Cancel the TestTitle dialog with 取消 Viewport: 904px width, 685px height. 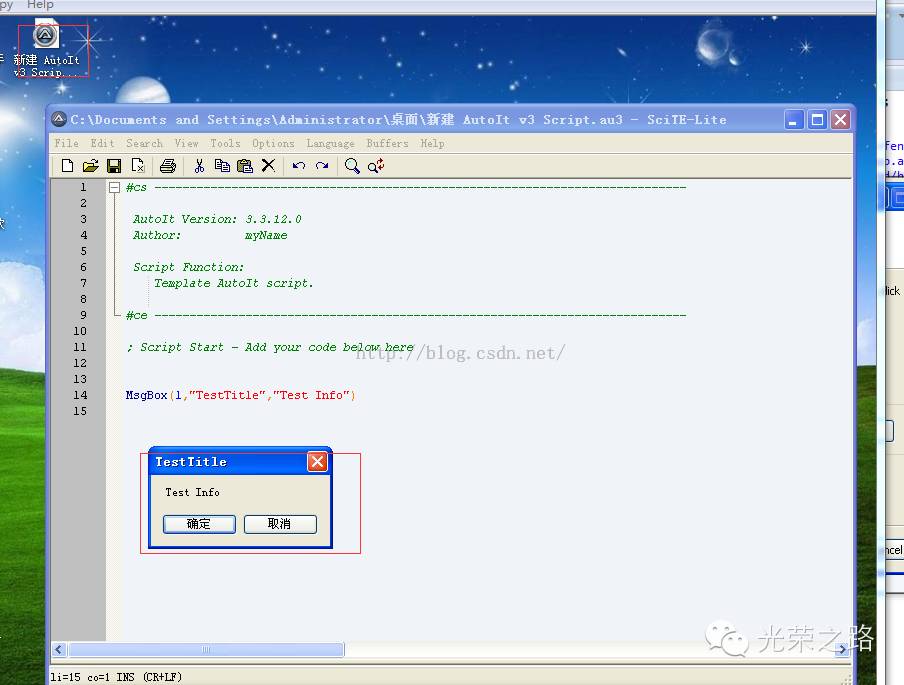click(280, 524)
